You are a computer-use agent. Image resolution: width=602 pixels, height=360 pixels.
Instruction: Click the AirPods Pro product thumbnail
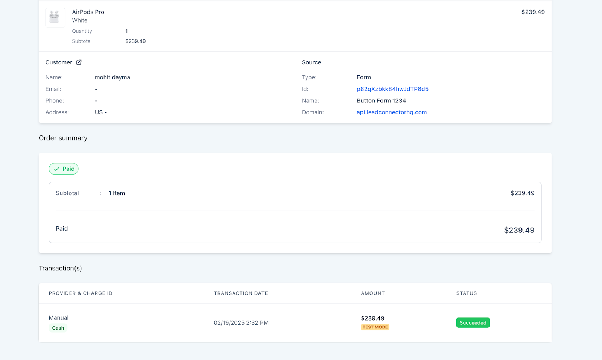pos(55,17)
